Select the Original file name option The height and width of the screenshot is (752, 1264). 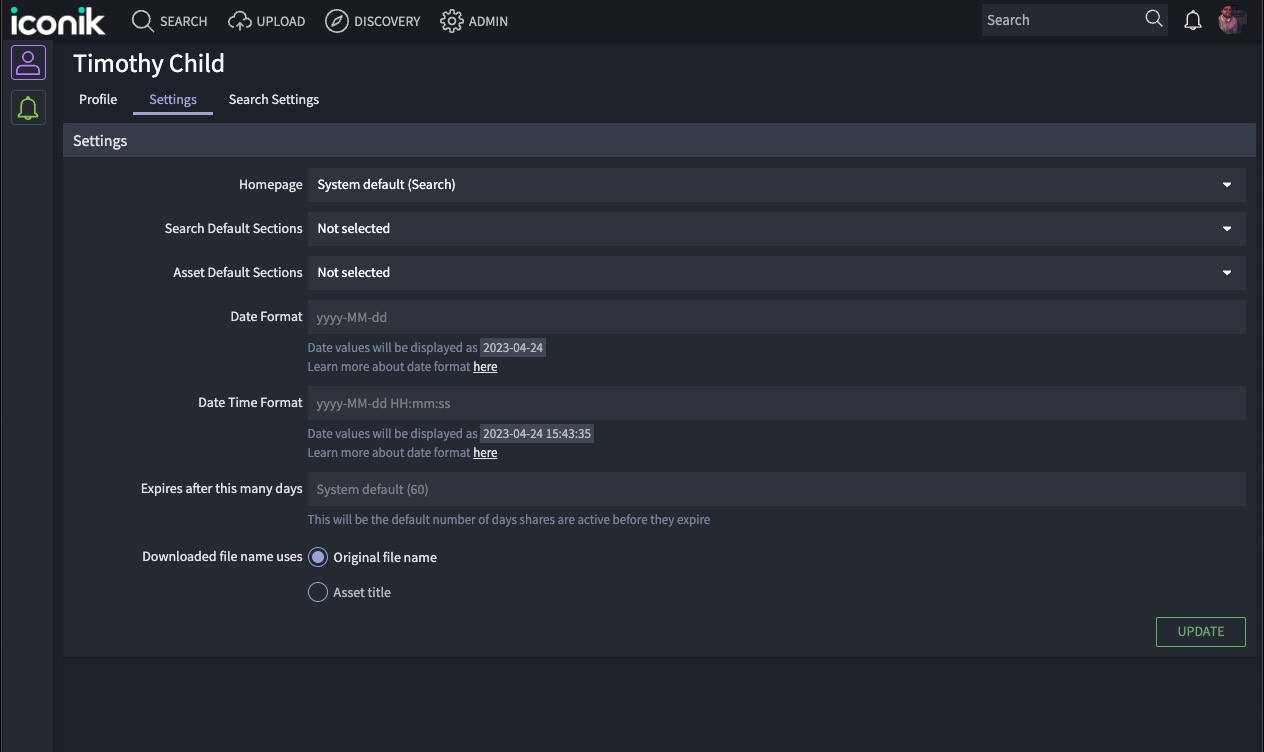[x=317, y=557]
